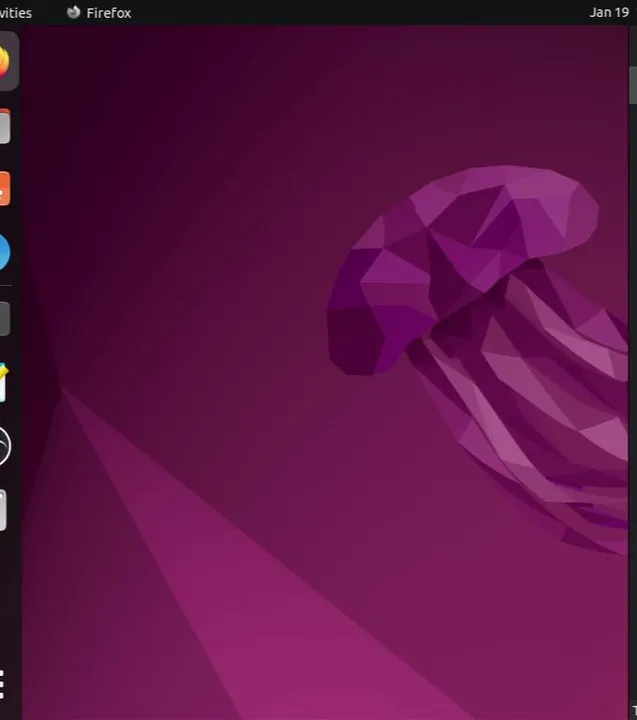Click the dark gray square dock icon
Image resolution: width=637 pixels, height=720 pixels.
coord(5,319)
